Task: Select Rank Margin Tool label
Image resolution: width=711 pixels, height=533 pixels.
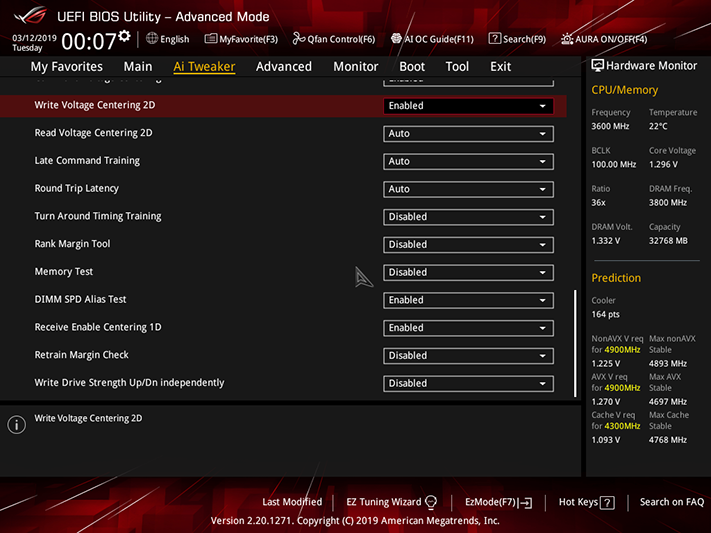Action: pyautogui.click(x=73, y=244)
